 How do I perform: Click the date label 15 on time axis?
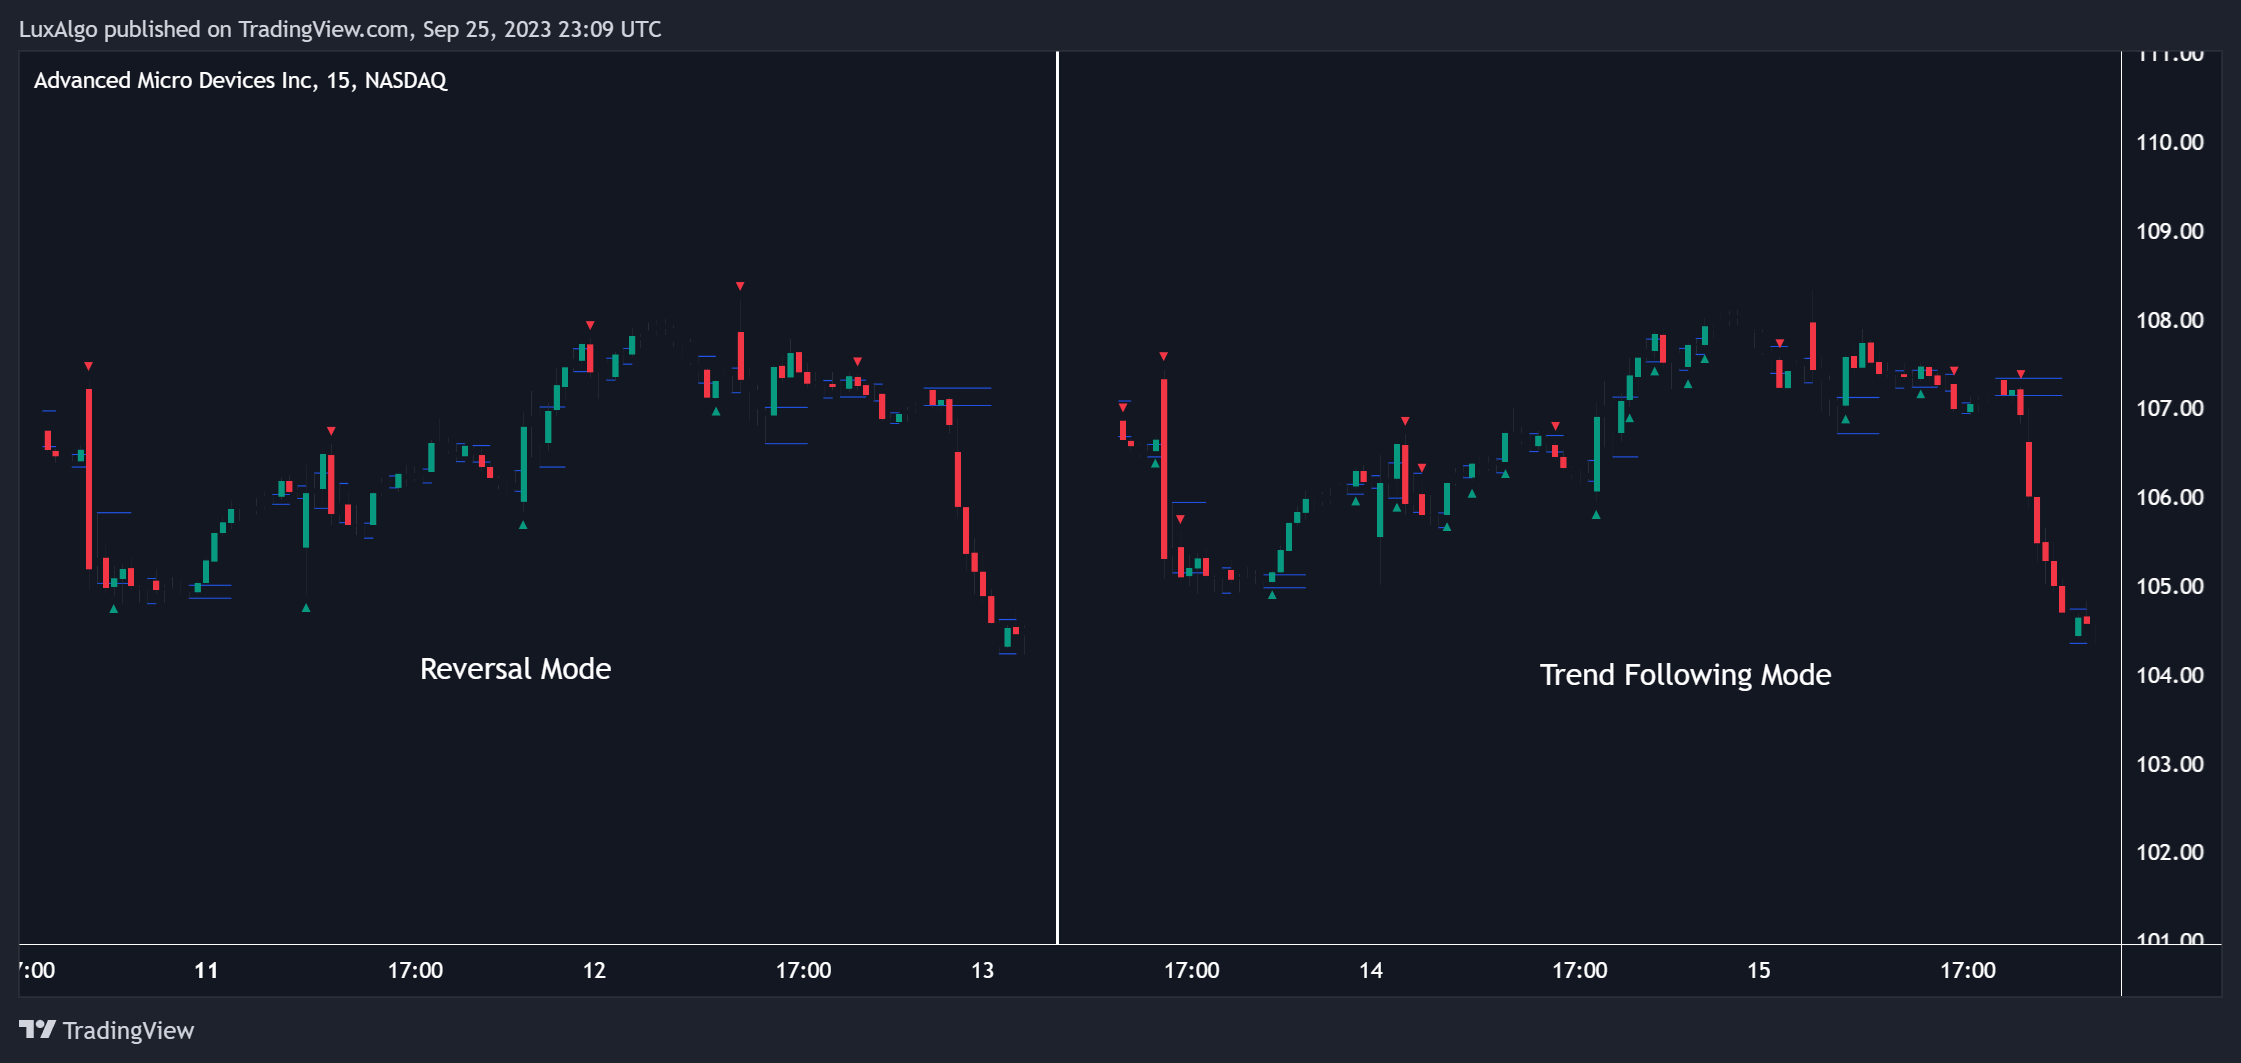pyautogui.click(x=1758, y=970)
